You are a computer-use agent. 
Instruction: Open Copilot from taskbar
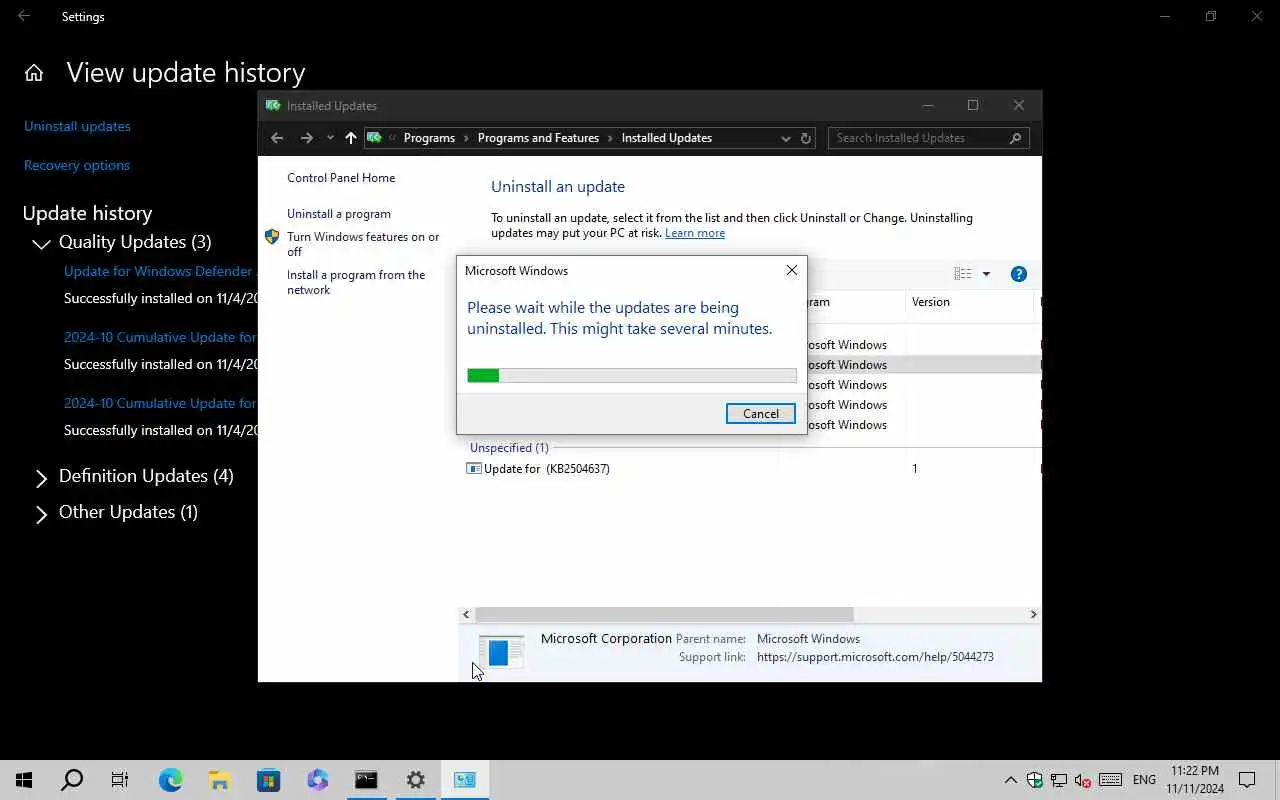tap(318, 780)
